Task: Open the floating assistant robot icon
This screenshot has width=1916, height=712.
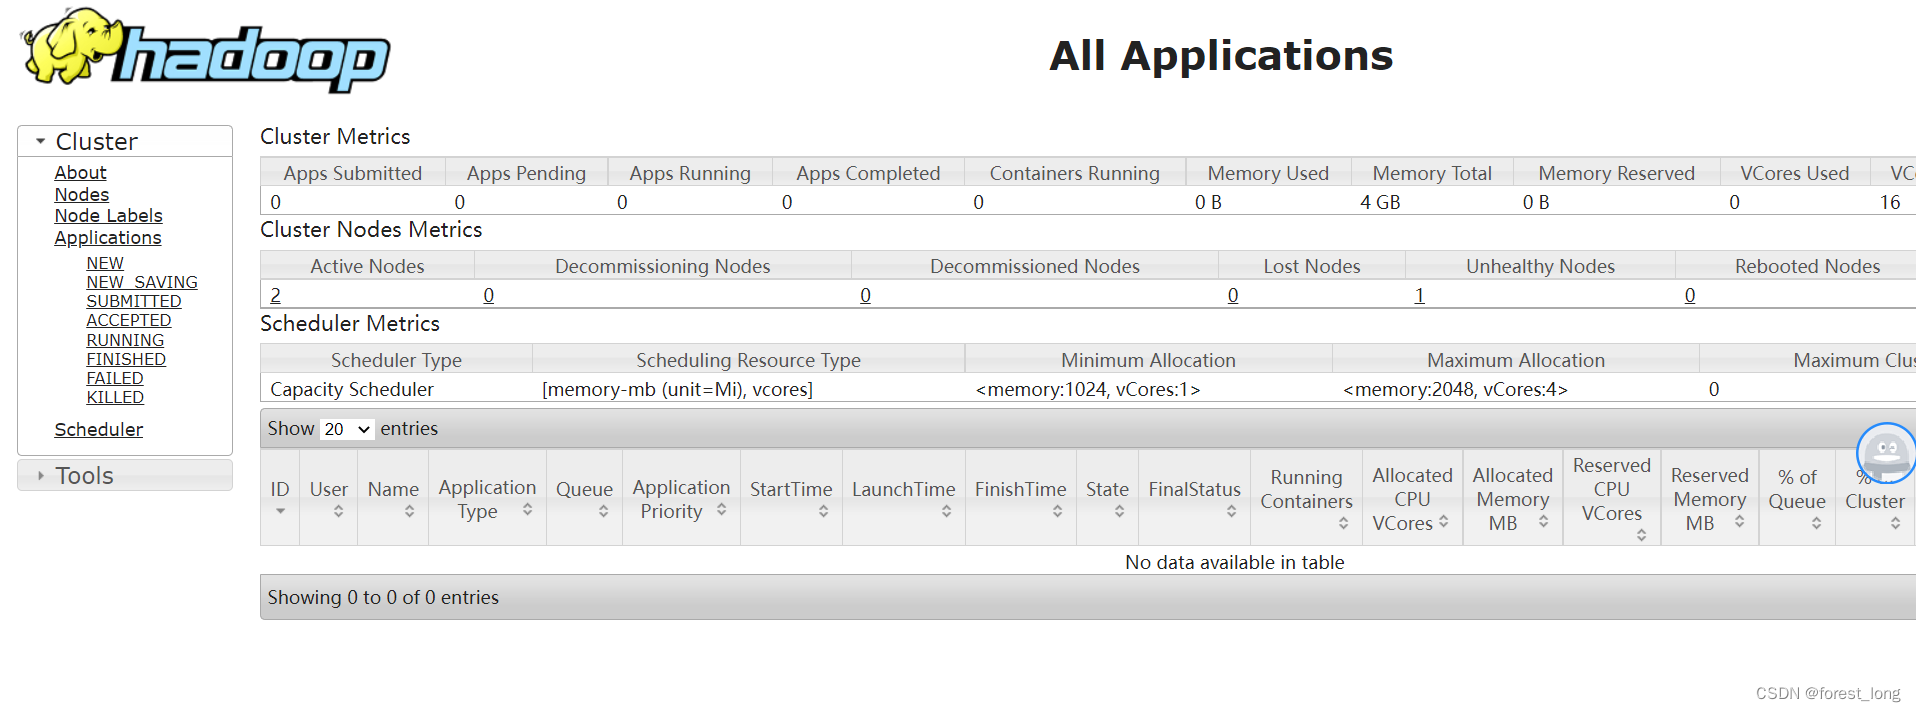Action: [1887, 453]
